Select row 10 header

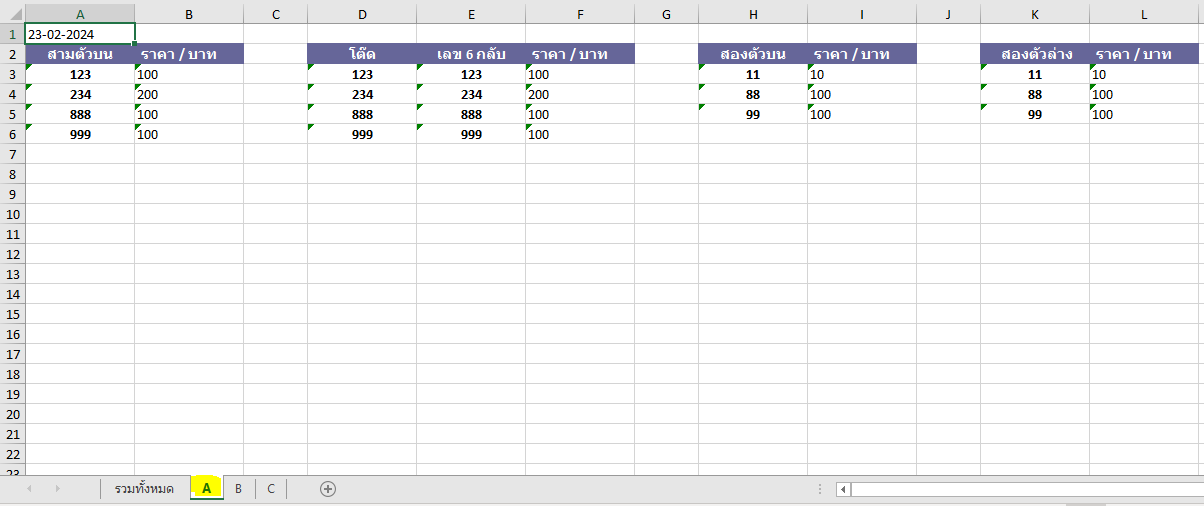click(x=12, y=214)
